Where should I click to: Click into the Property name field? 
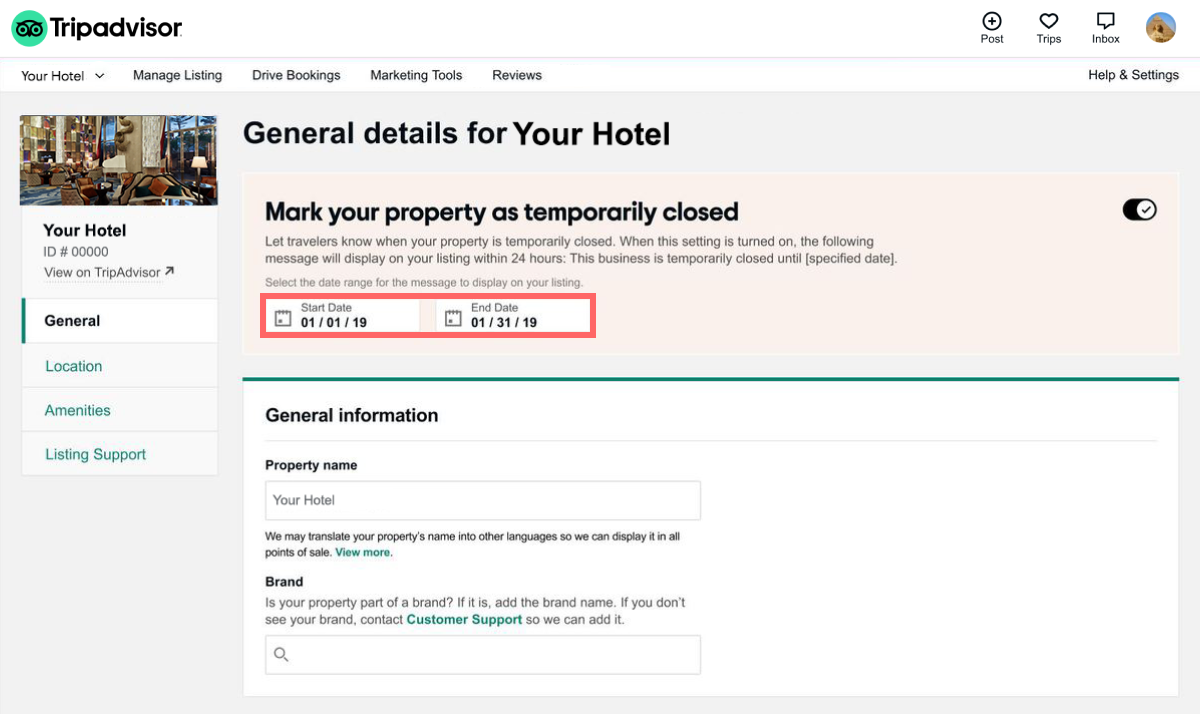pyautogui.click(x=482, y=500)
